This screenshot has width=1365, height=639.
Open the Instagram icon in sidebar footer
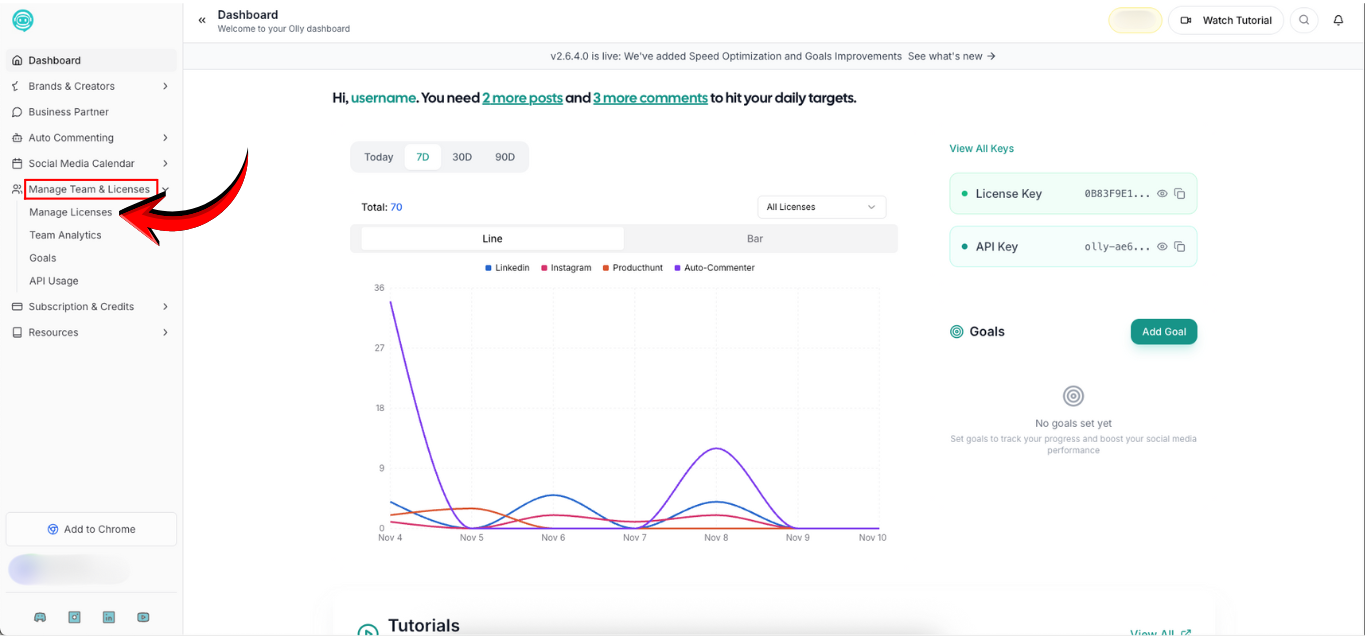pos(74,617)
